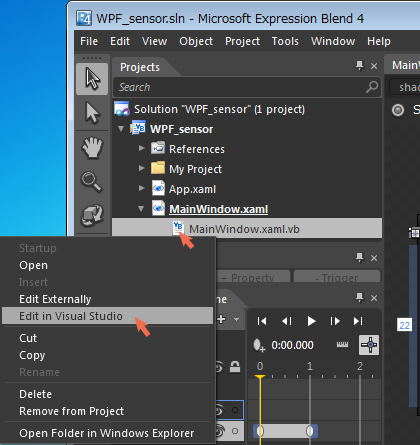Close the Projects panel
Image resolution: width=420 pixels, height=445 pixels.
[x=374, y=66]
